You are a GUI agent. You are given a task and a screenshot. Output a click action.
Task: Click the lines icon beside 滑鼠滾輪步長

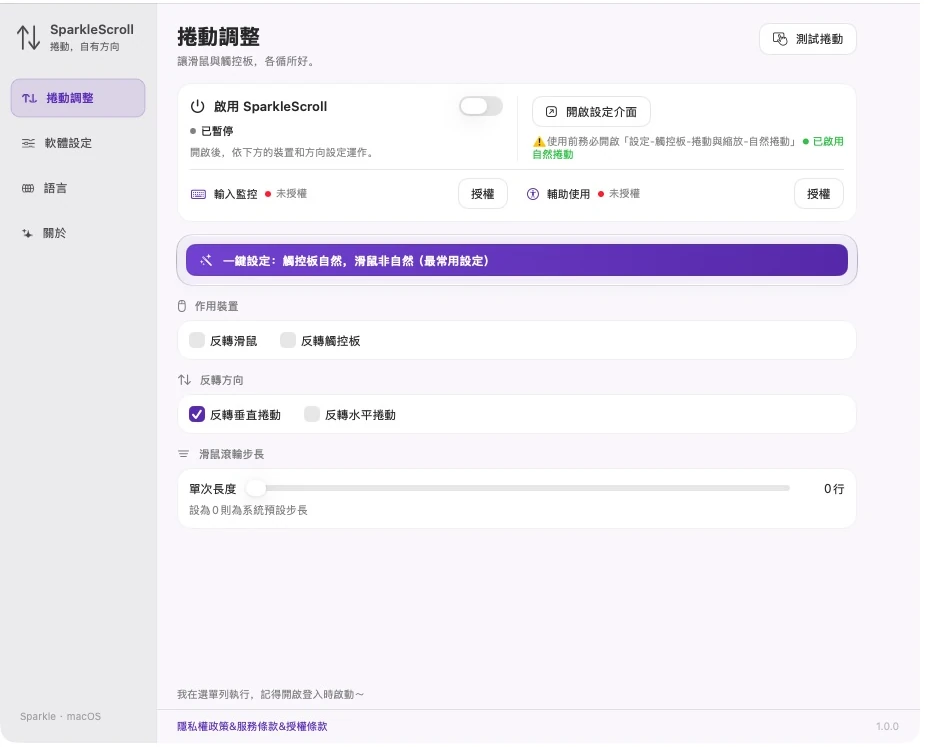(x=183, y=454)
